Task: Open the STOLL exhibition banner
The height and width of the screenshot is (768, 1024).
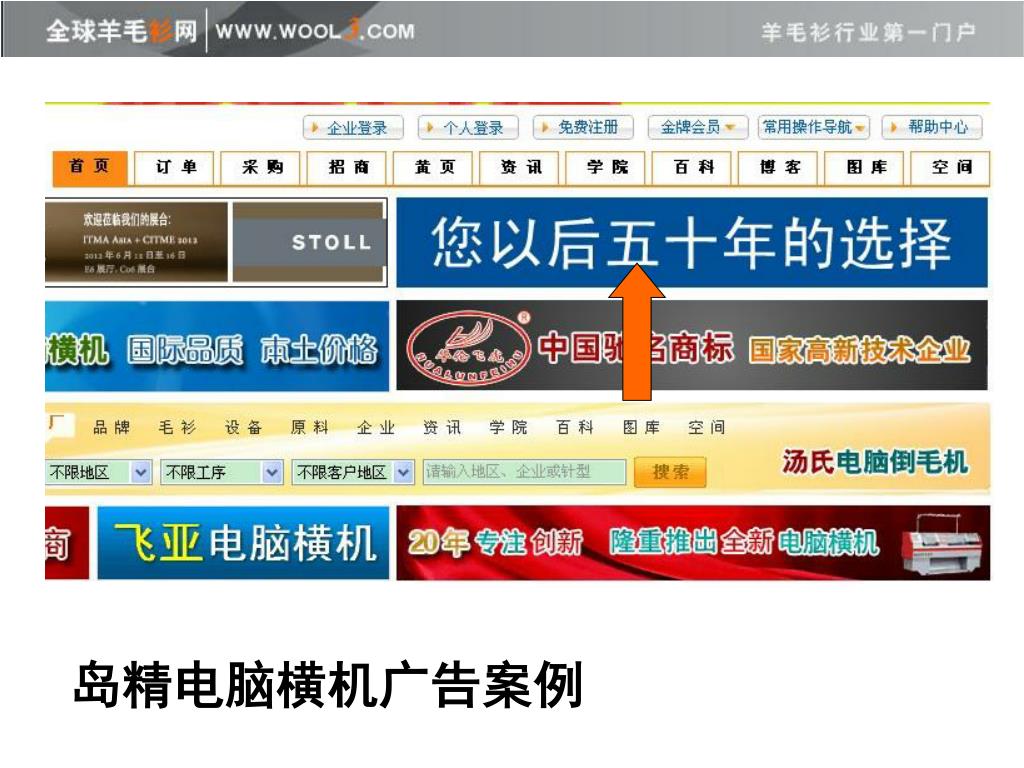Action: pyautogui.click(x=216, y=242)
